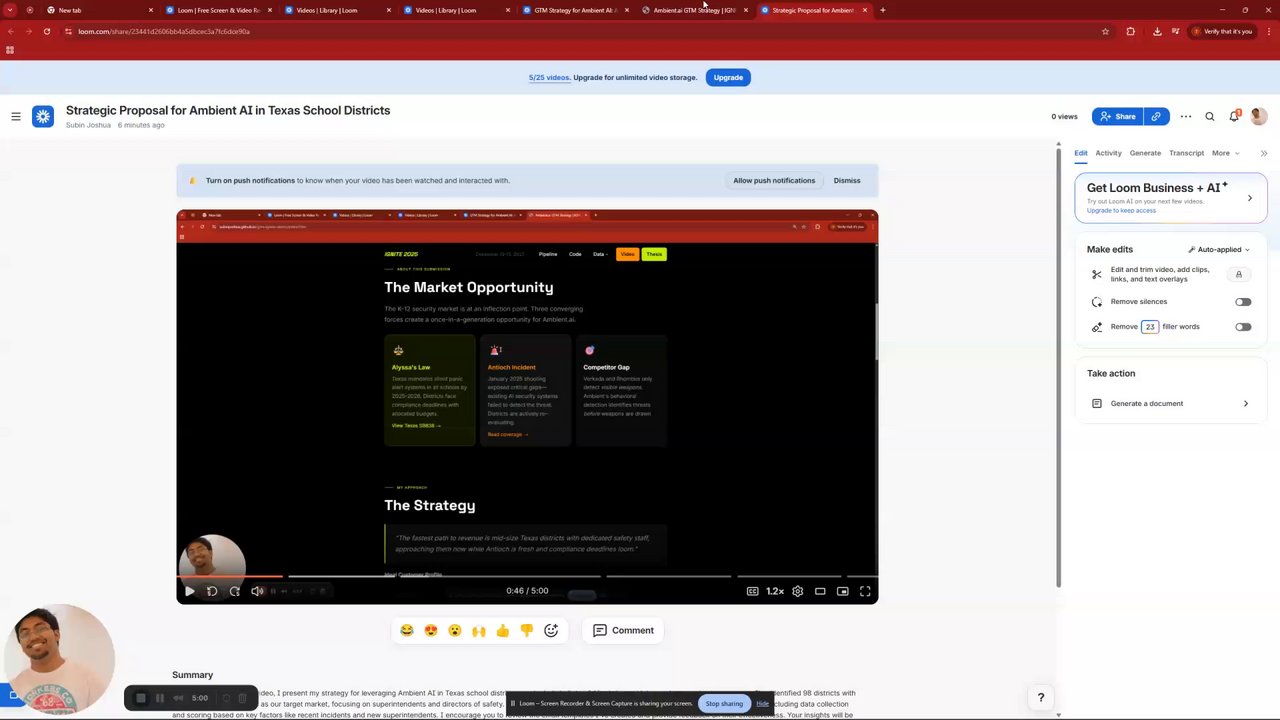Switch to the Transcript tab
Screen dimensions: 1280x720
coord(1186,153)
